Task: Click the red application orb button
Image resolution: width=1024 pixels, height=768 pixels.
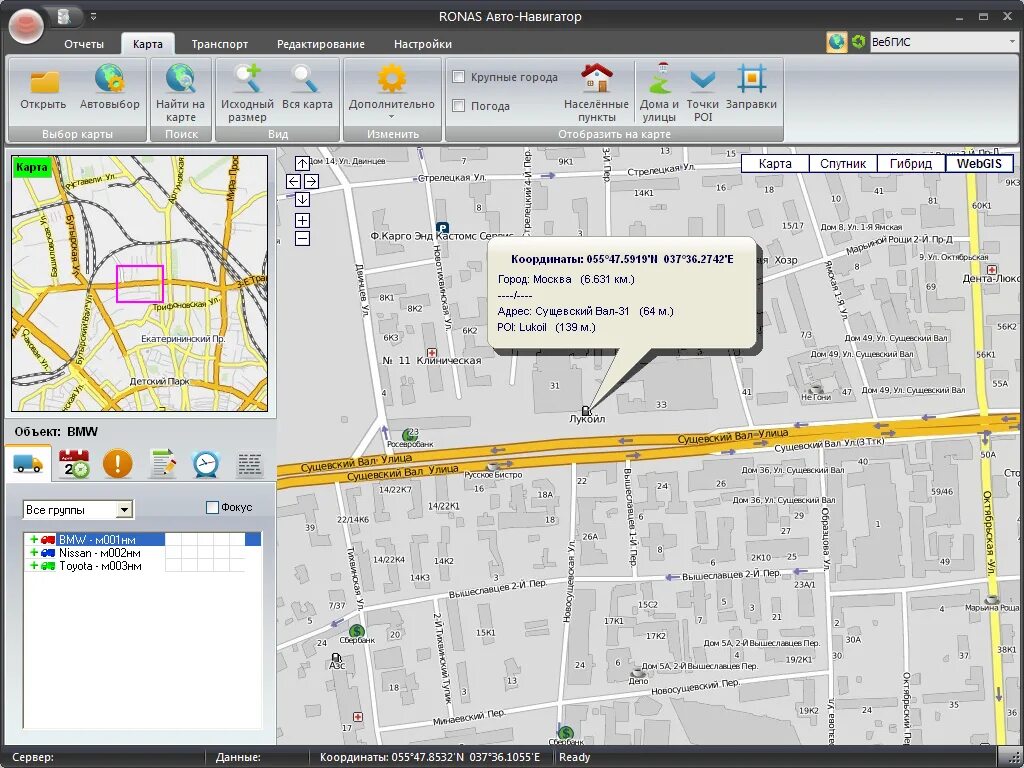Action: [x=27, y=25]
